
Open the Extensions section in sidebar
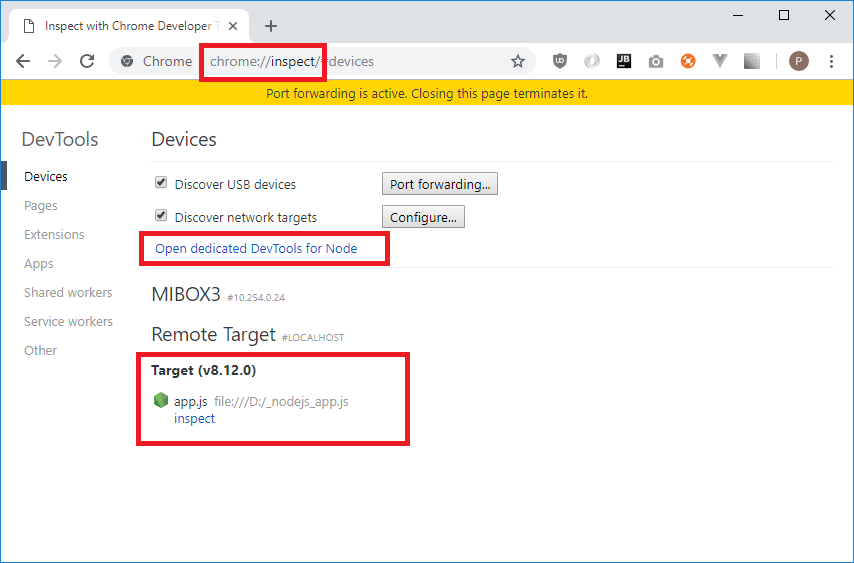(x=54, y=235)
